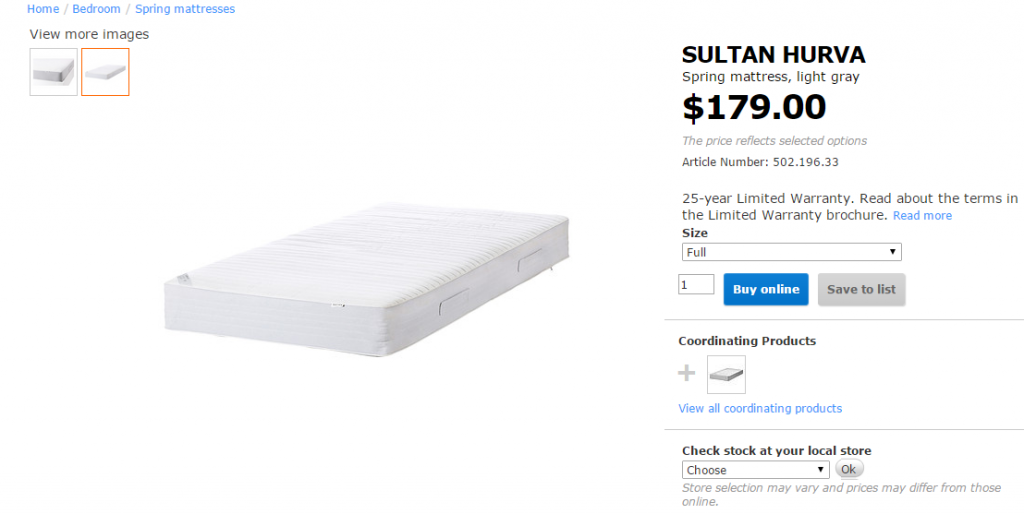Click the SULTAN HURVA product title
The height and width of the screenshot is (514, 1024).
[773, 55]
